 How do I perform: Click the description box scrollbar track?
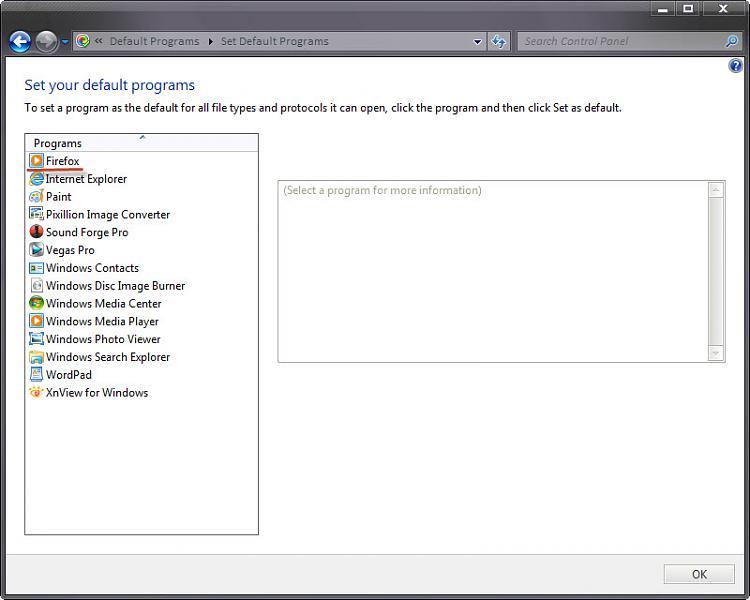pos(716,271)
